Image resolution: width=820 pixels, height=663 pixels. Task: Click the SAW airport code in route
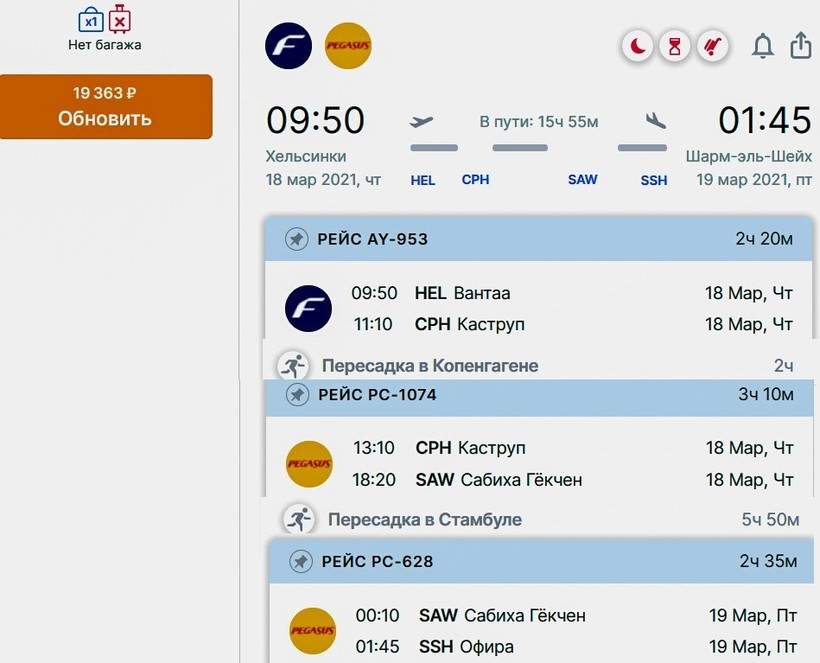pos(582,180)
